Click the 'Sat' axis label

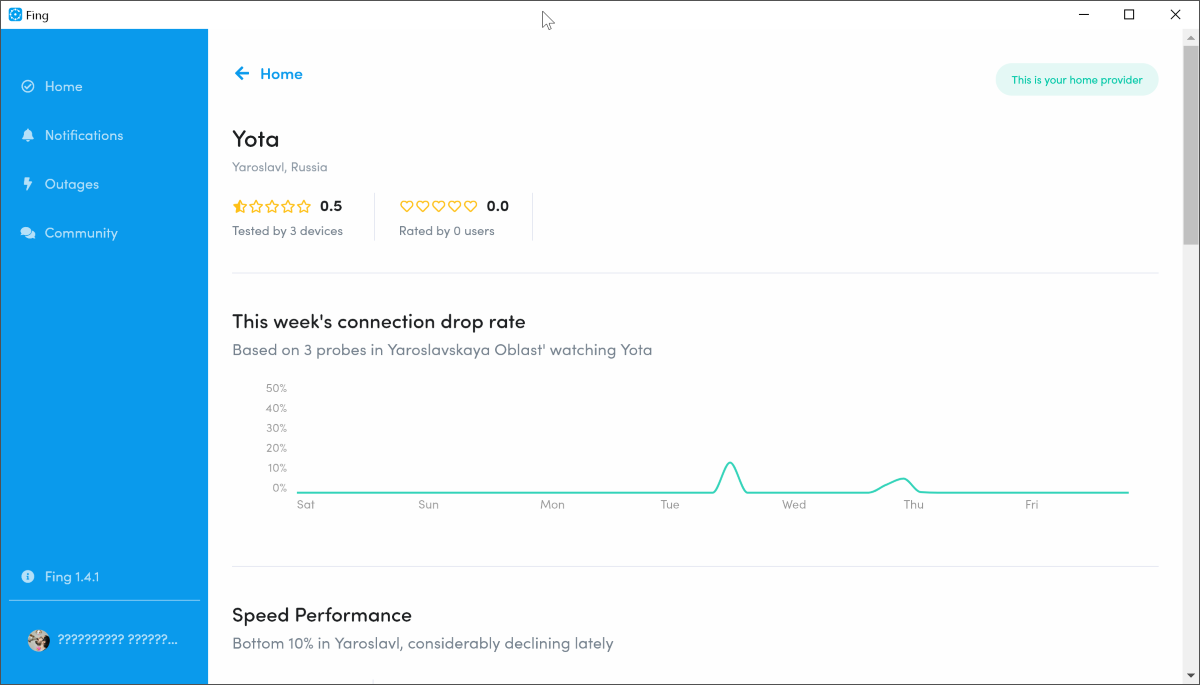306,505
